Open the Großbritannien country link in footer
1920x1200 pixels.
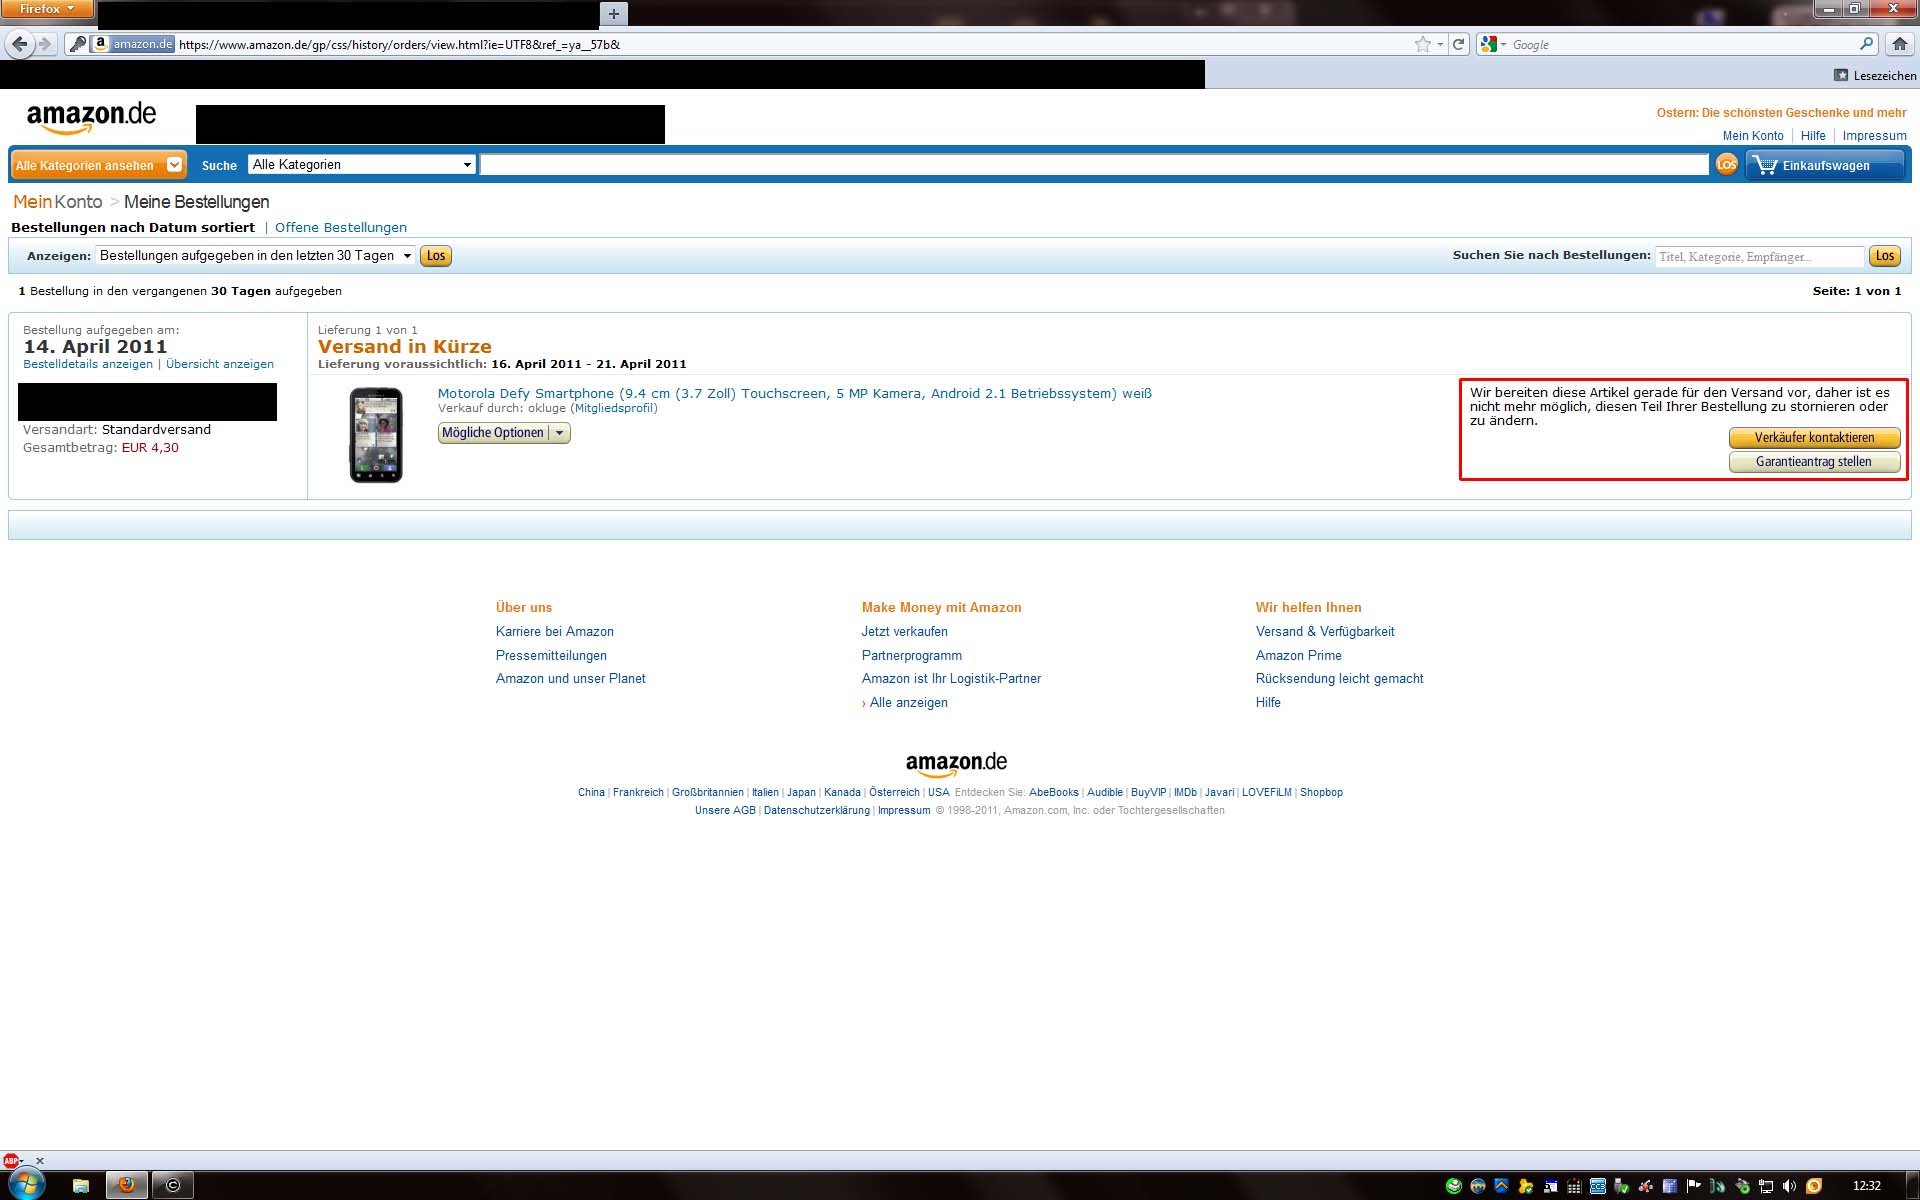(x=708, y=793)
